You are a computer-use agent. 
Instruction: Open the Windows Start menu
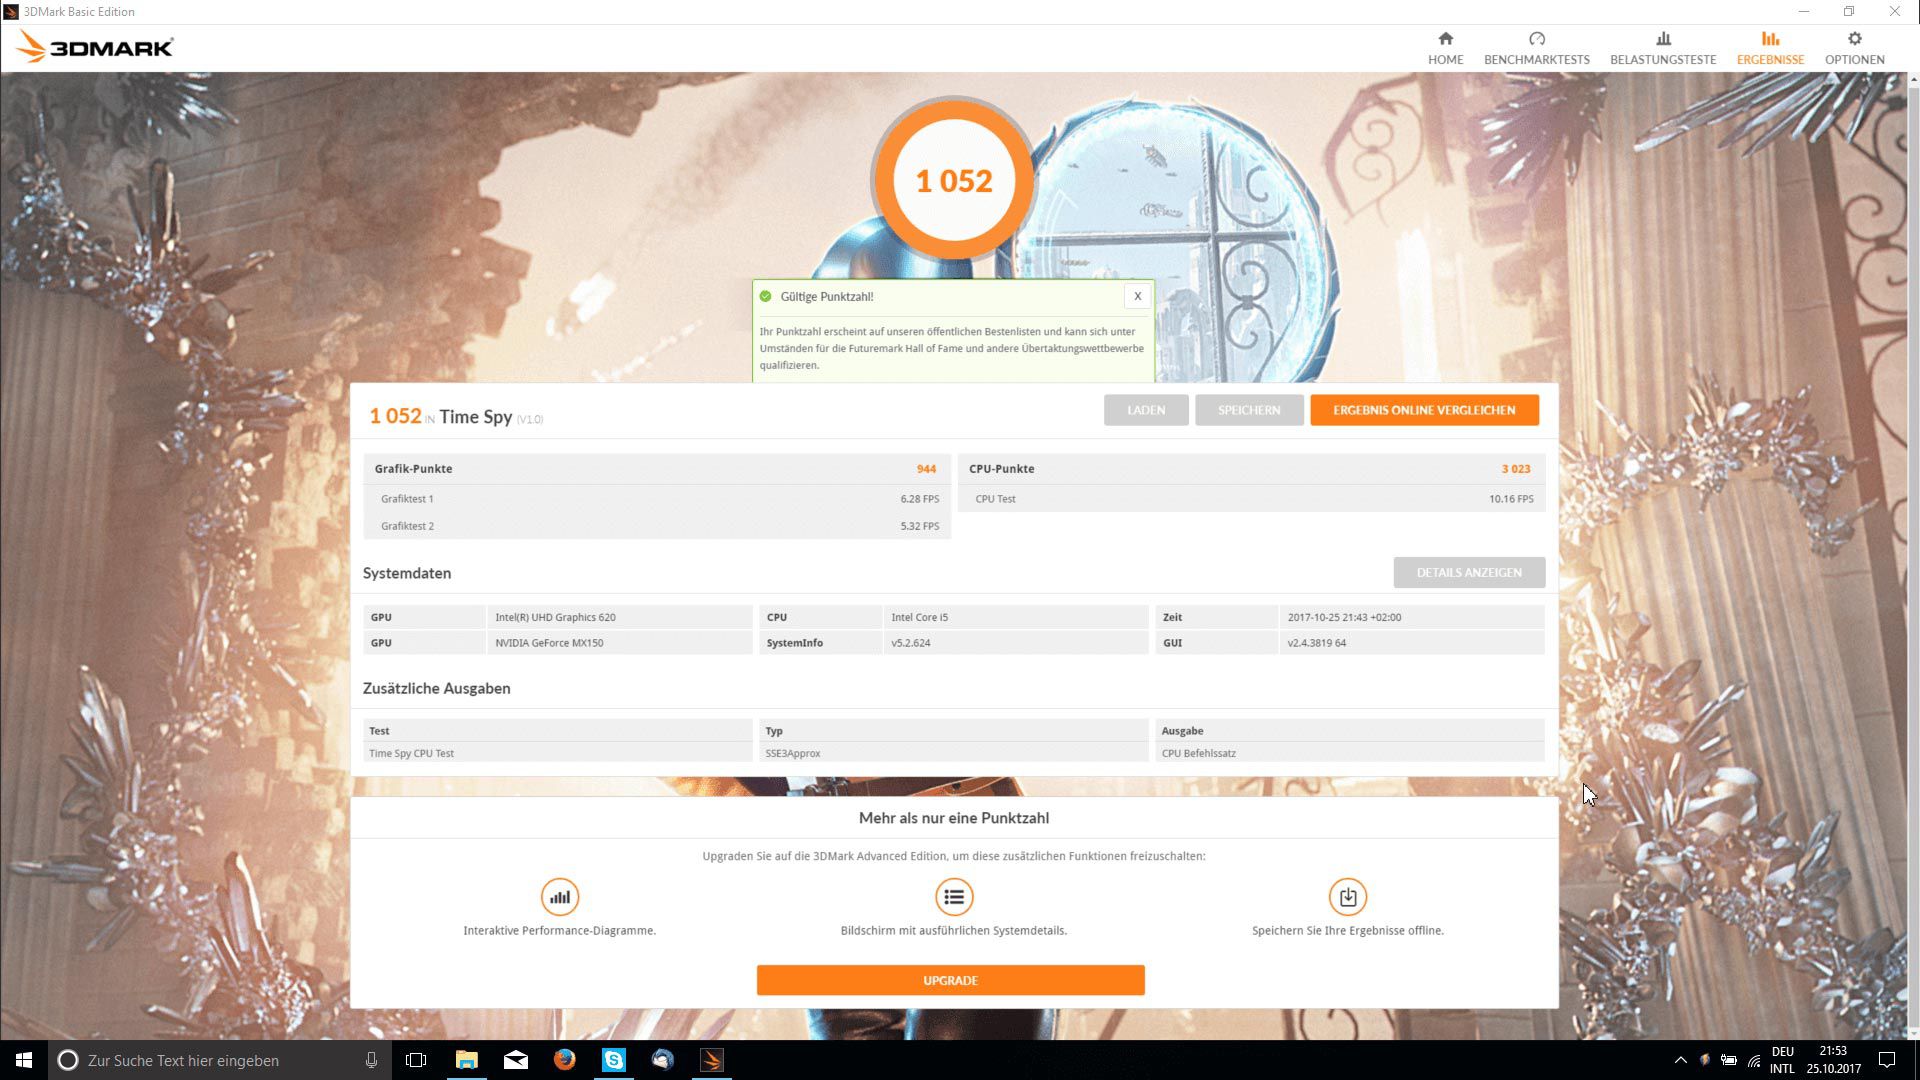[x=24, y=1060]
